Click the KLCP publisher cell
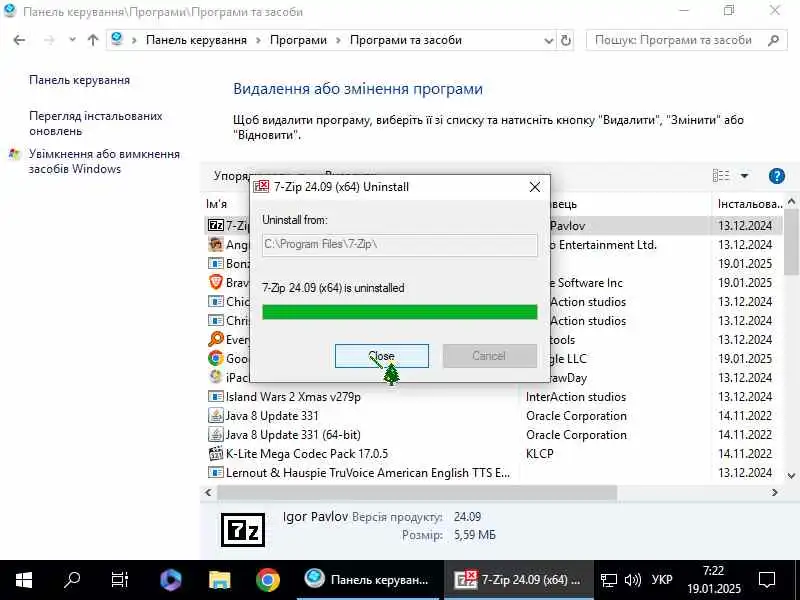Viewport: 800px width, 600px height. pyautogui.click(x=540, y=454)
